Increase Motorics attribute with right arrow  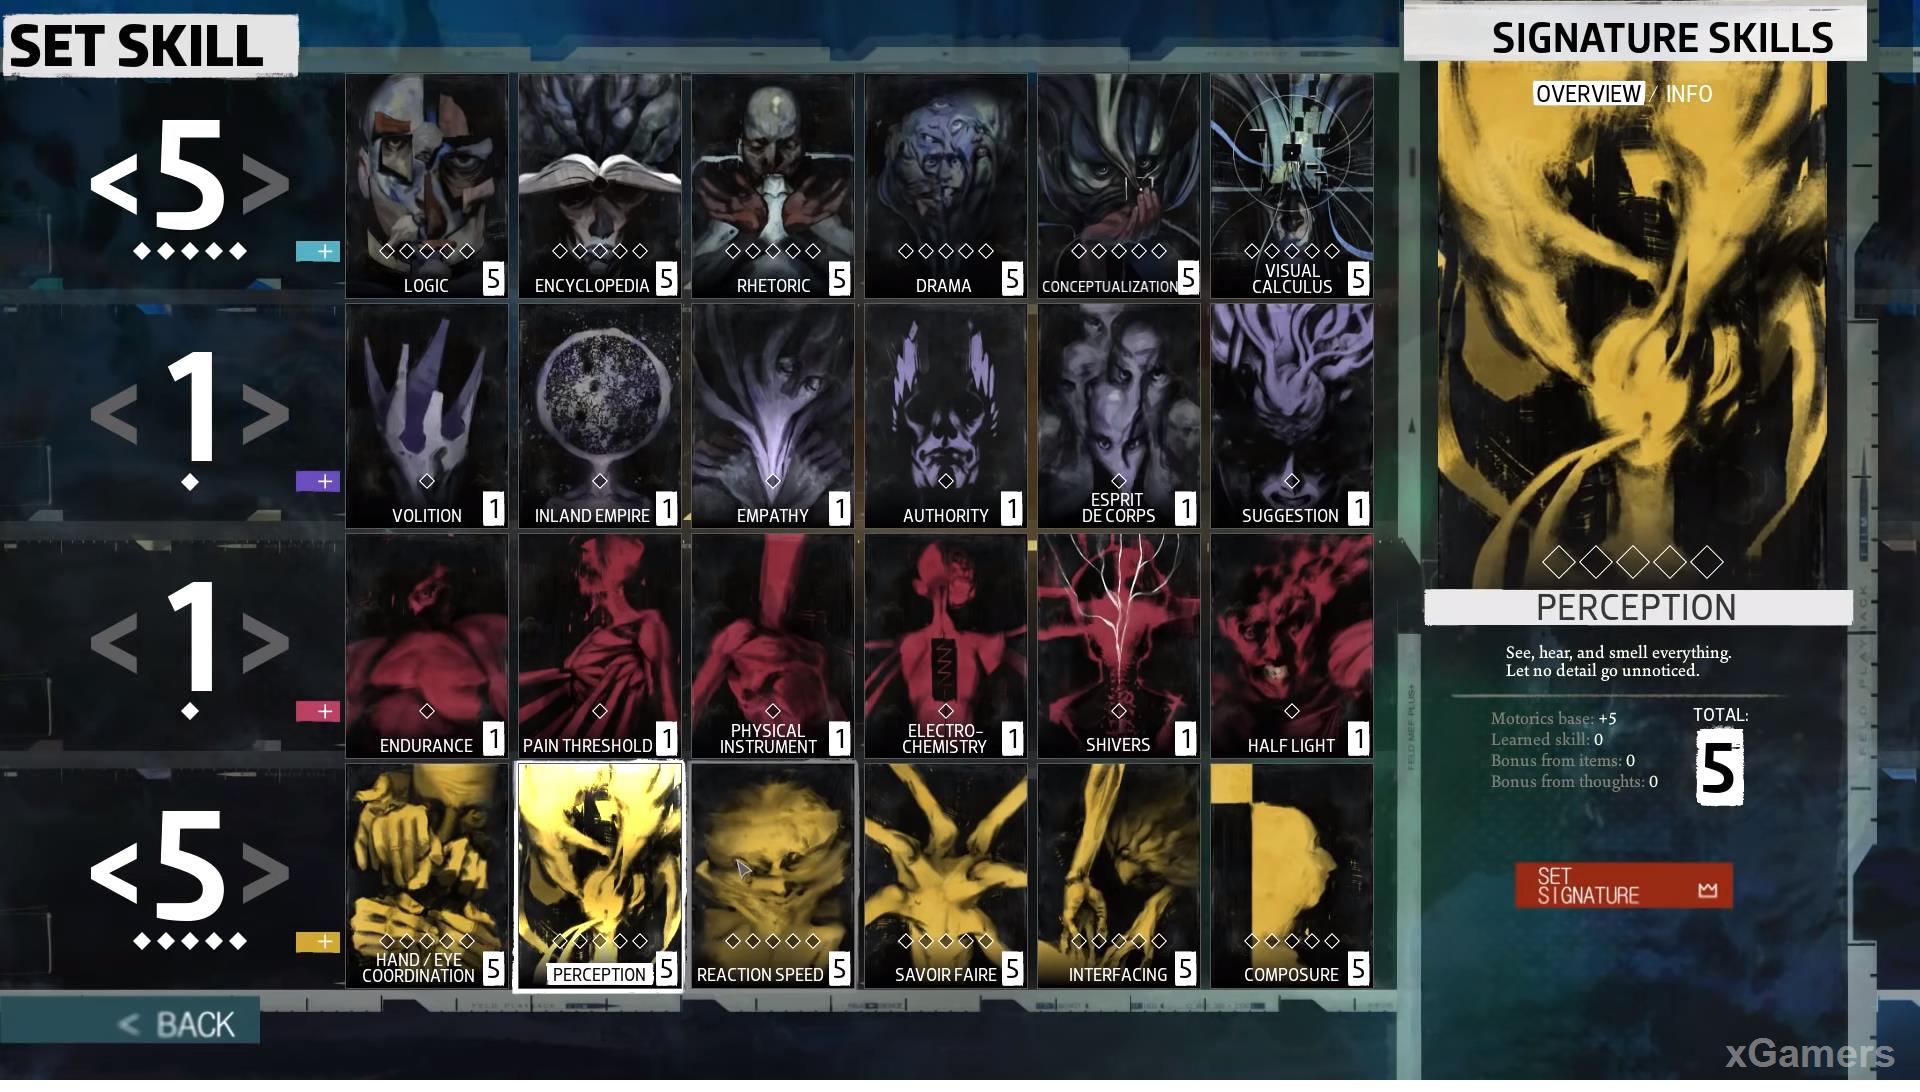coord(266,873)
